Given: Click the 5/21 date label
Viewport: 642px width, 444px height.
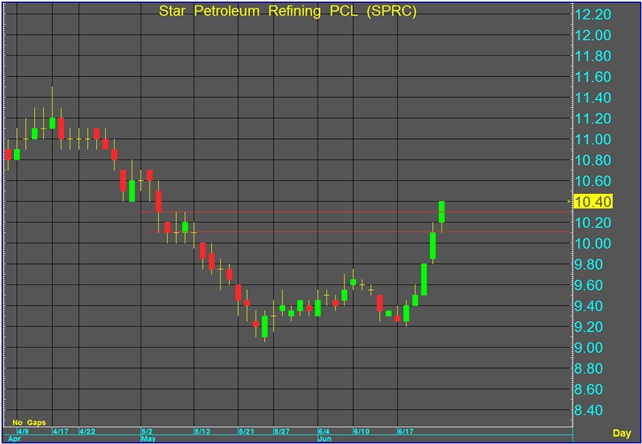Looking at the screenshot, I should tap(246, 432).
